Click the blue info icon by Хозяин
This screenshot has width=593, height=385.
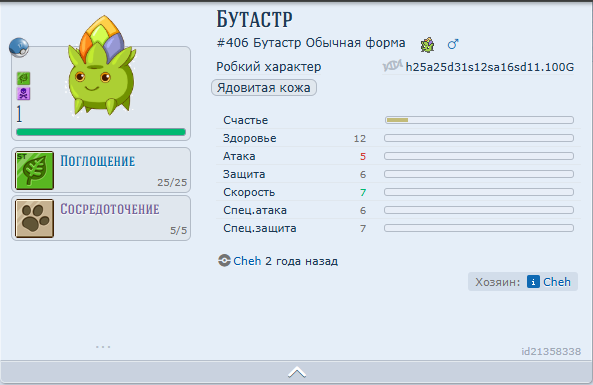click(x=533, y=282)
